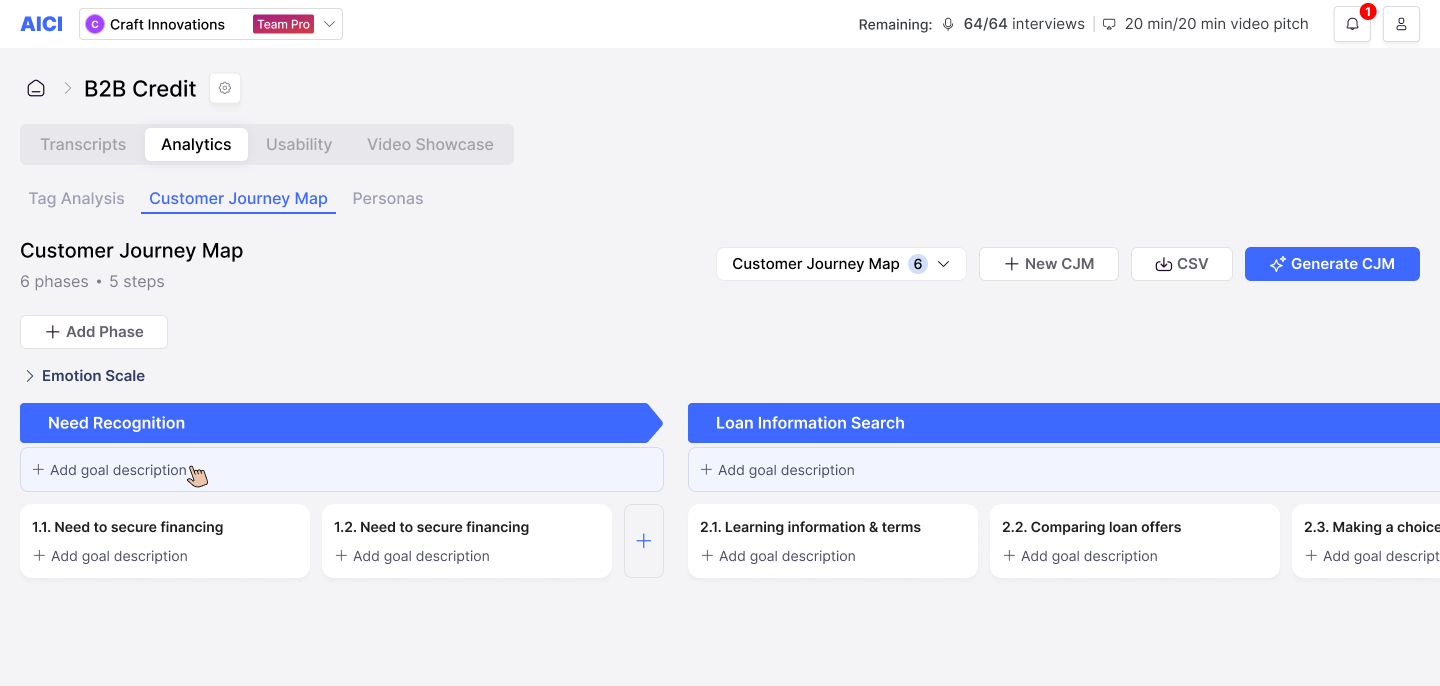Click the Team Pro badge
1440x686 pixels.
[284, 24]
